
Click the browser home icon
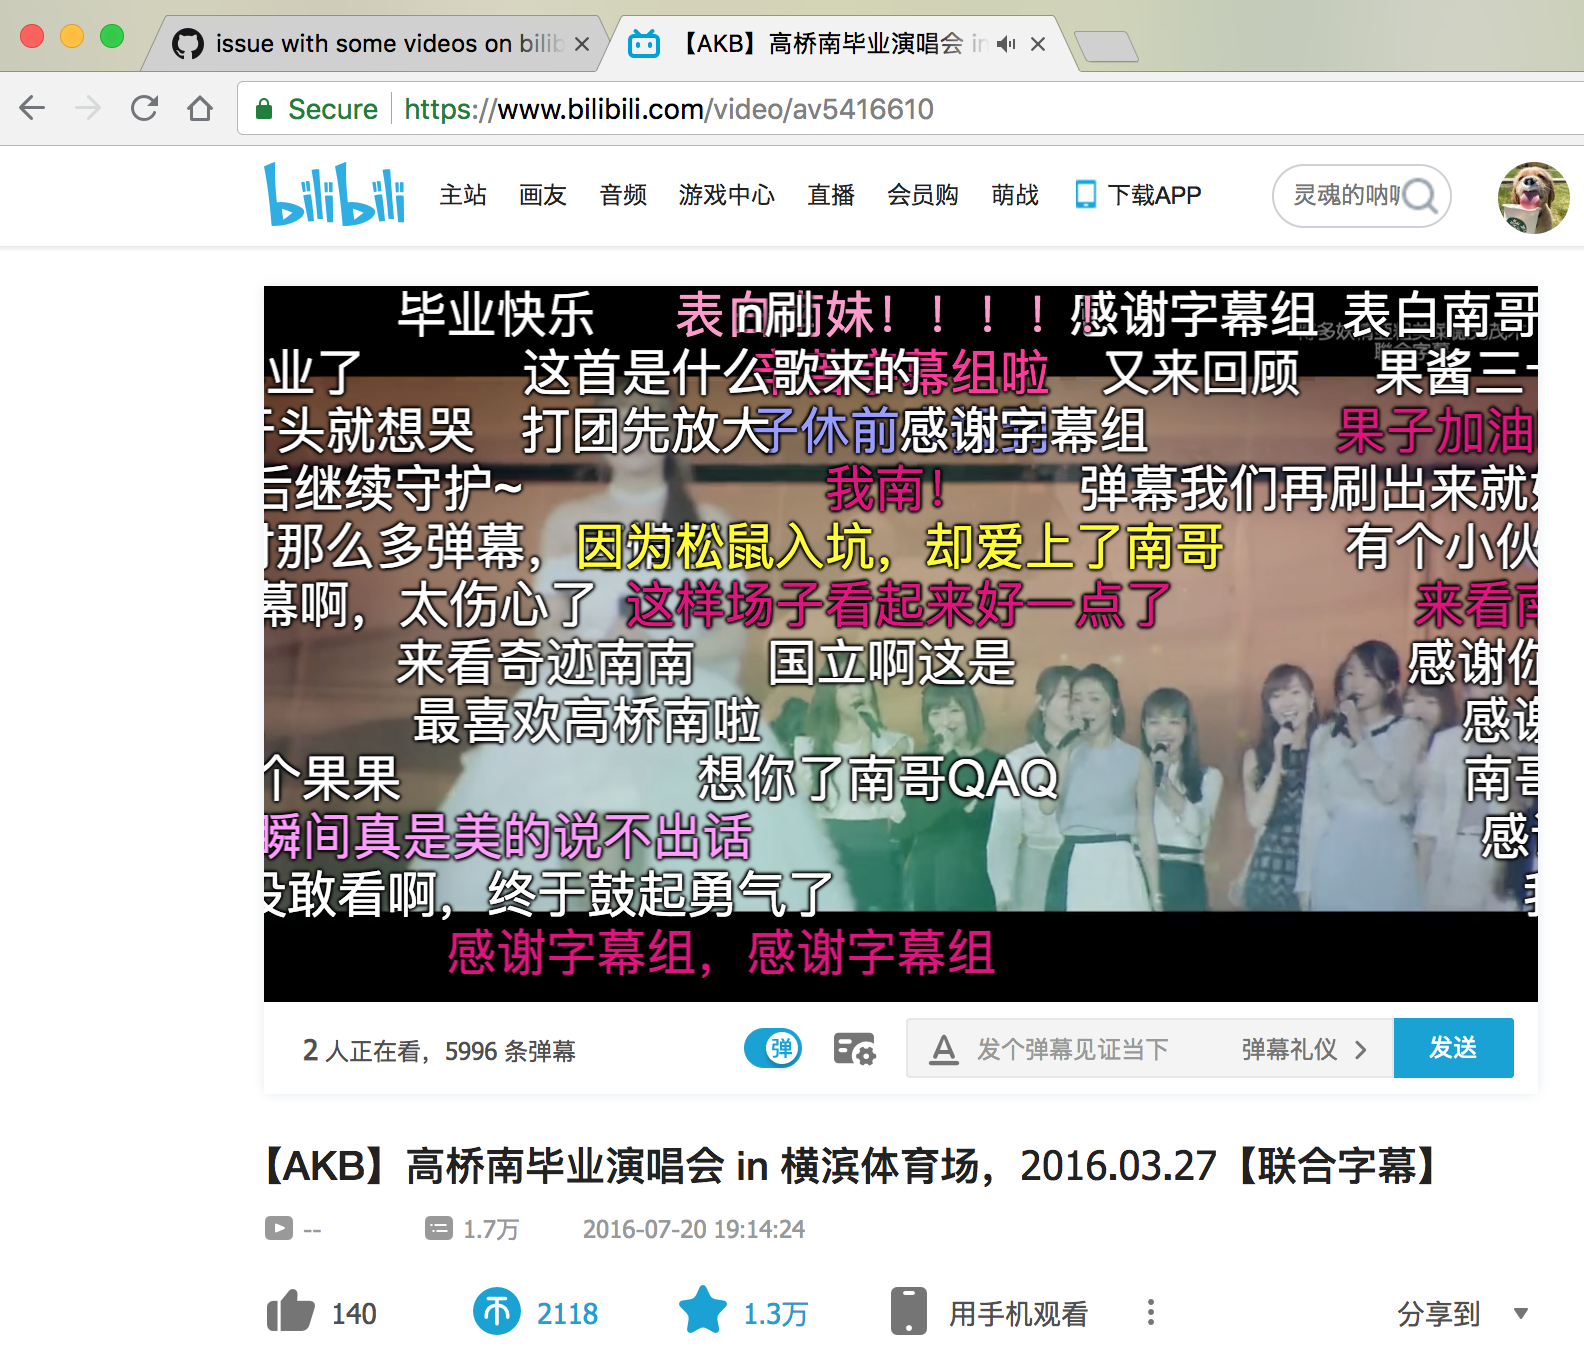[x=200, y=108]
